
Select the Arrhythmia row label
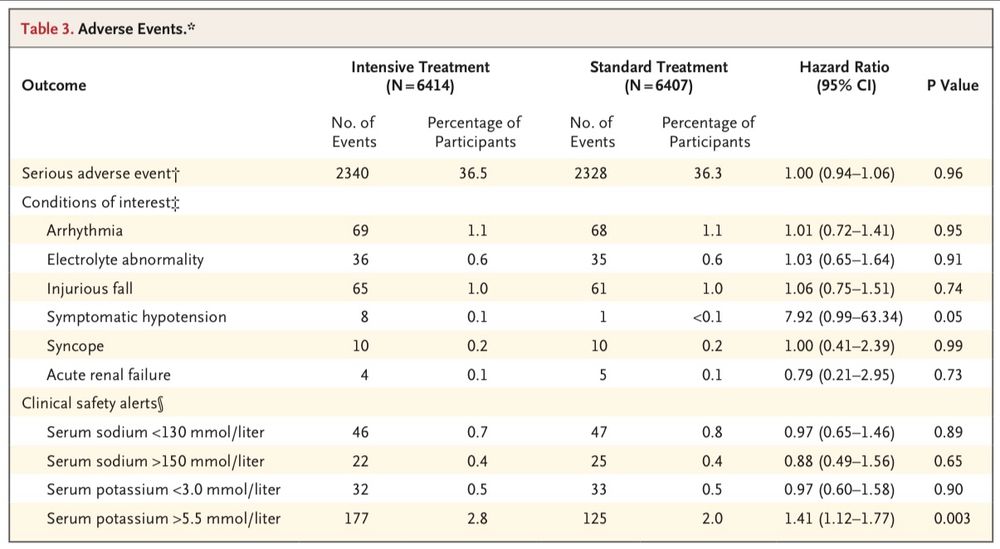84,231
